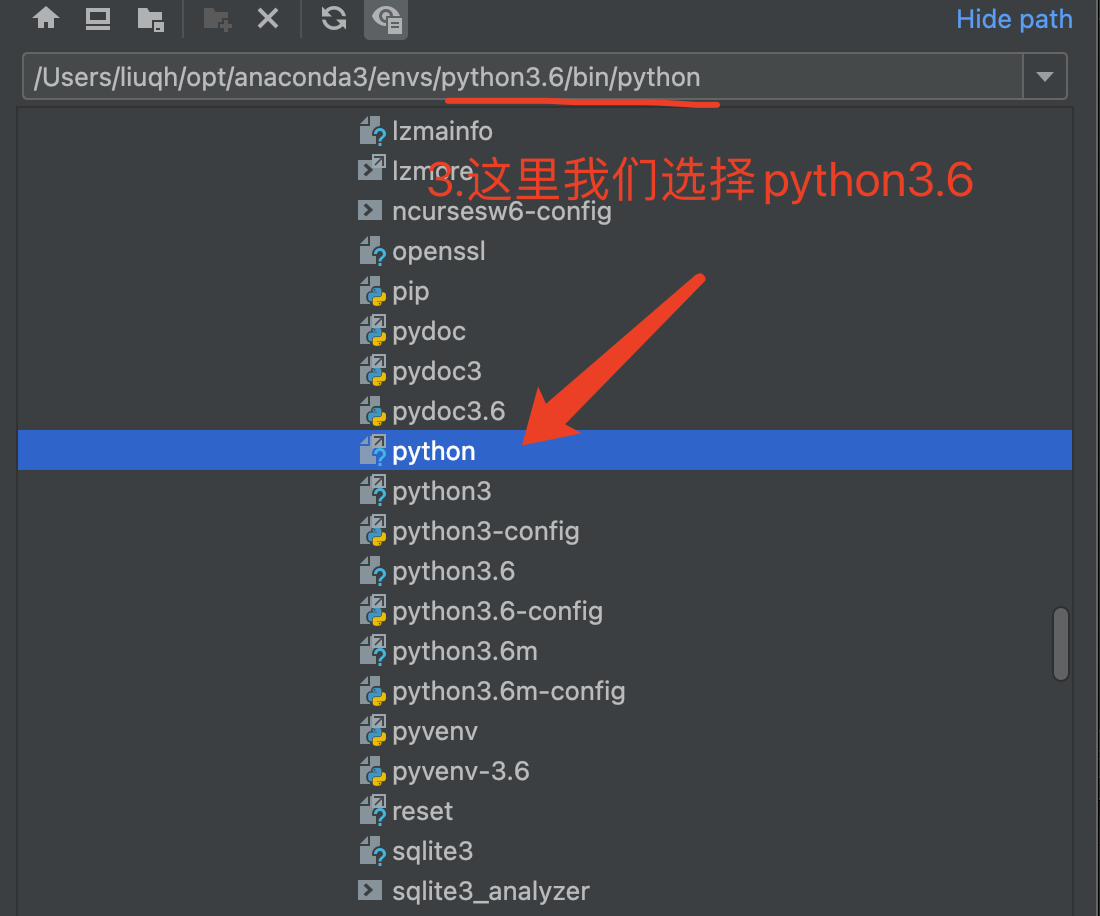
Task: Jump to the user home directory
Action: pyautogui.click(x=46, y=18)
